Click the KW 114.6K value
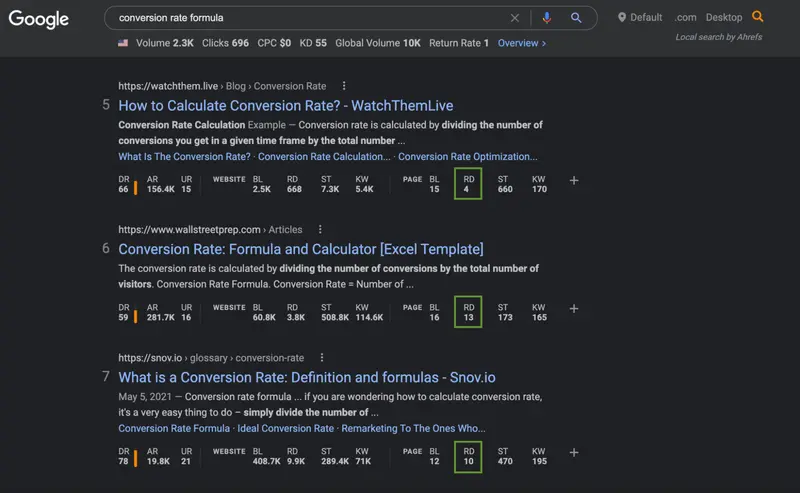 coord(369,317)
